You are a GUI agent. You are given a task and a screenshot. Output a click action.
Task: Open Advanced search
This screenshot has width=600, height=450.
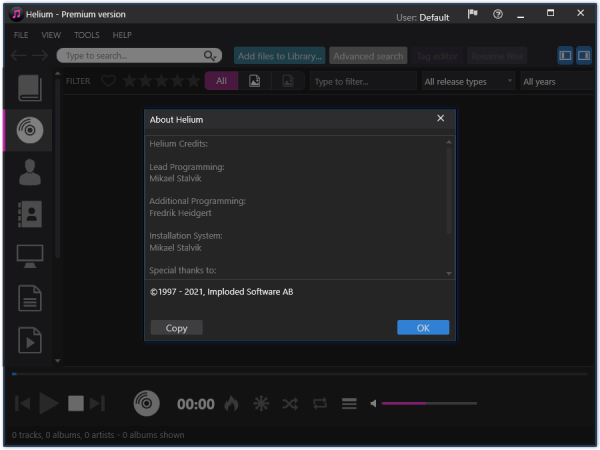[x=368, y=56]
